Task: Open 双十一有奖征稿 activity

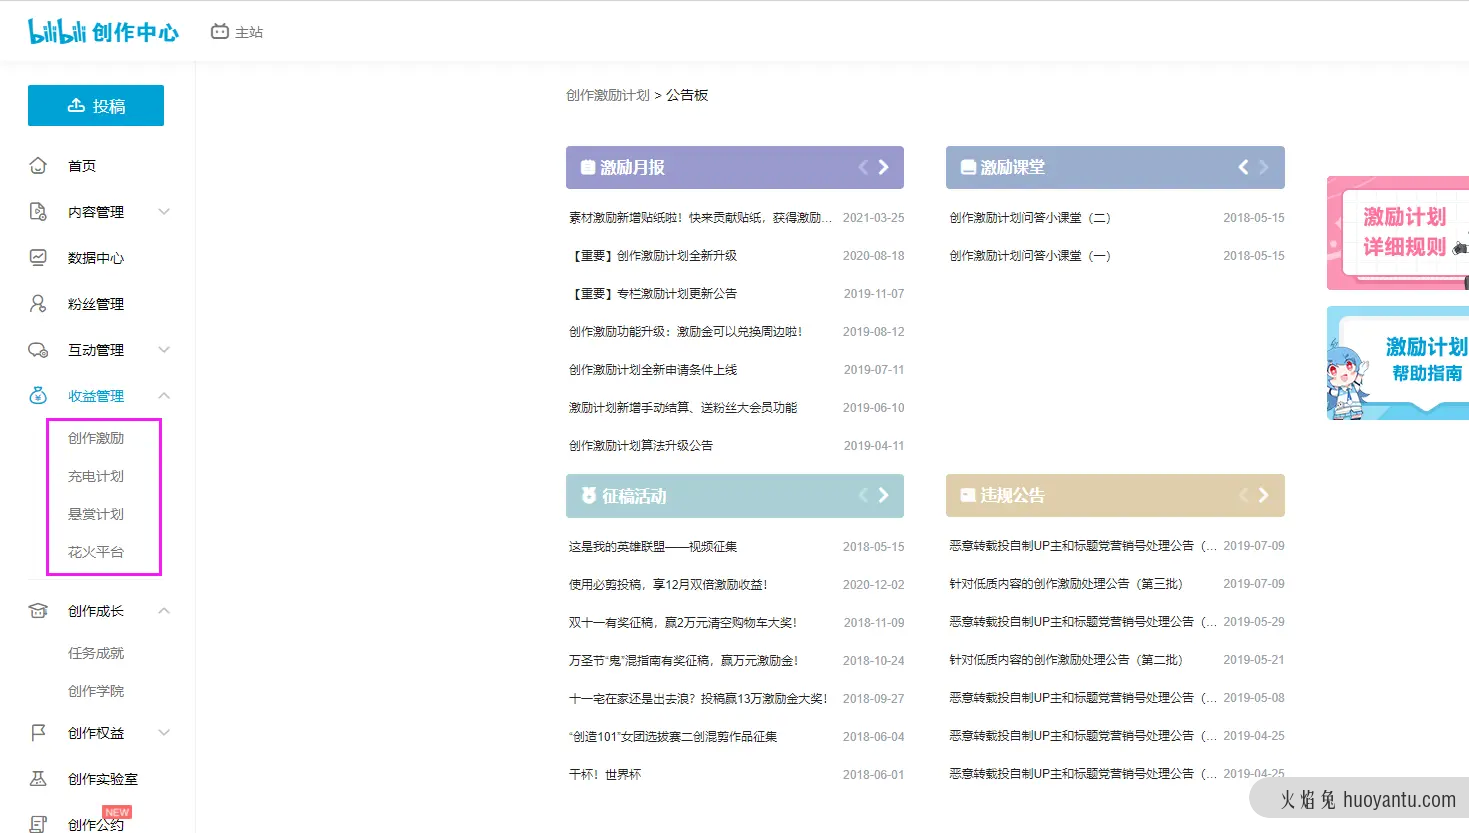Action: click(683, 623)
